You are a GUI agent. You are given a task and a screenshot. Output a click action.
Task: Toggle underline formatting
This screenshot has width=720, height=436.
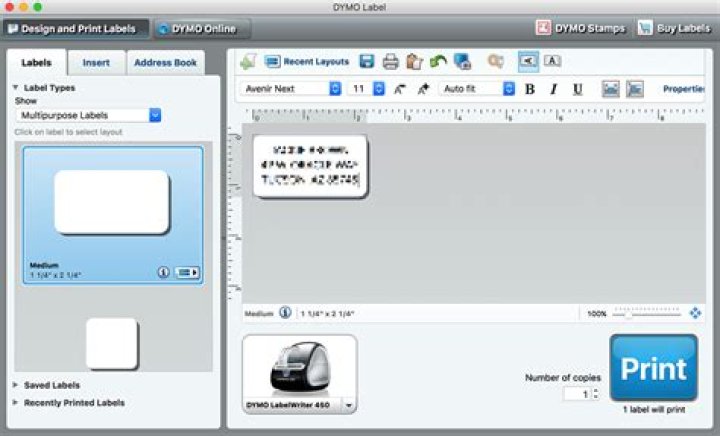tap(578, 89)
